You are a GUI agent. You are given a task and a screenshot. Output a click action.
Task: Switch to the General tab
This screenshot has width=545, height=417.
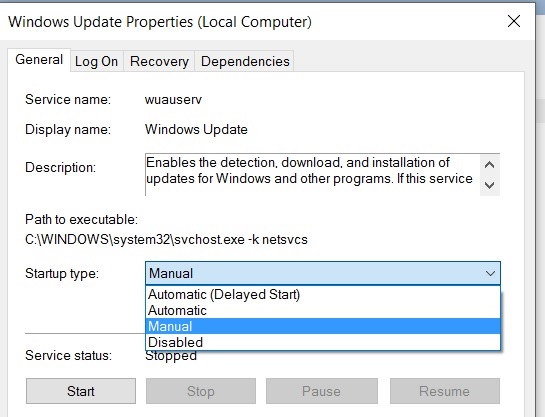coord(39,60)
